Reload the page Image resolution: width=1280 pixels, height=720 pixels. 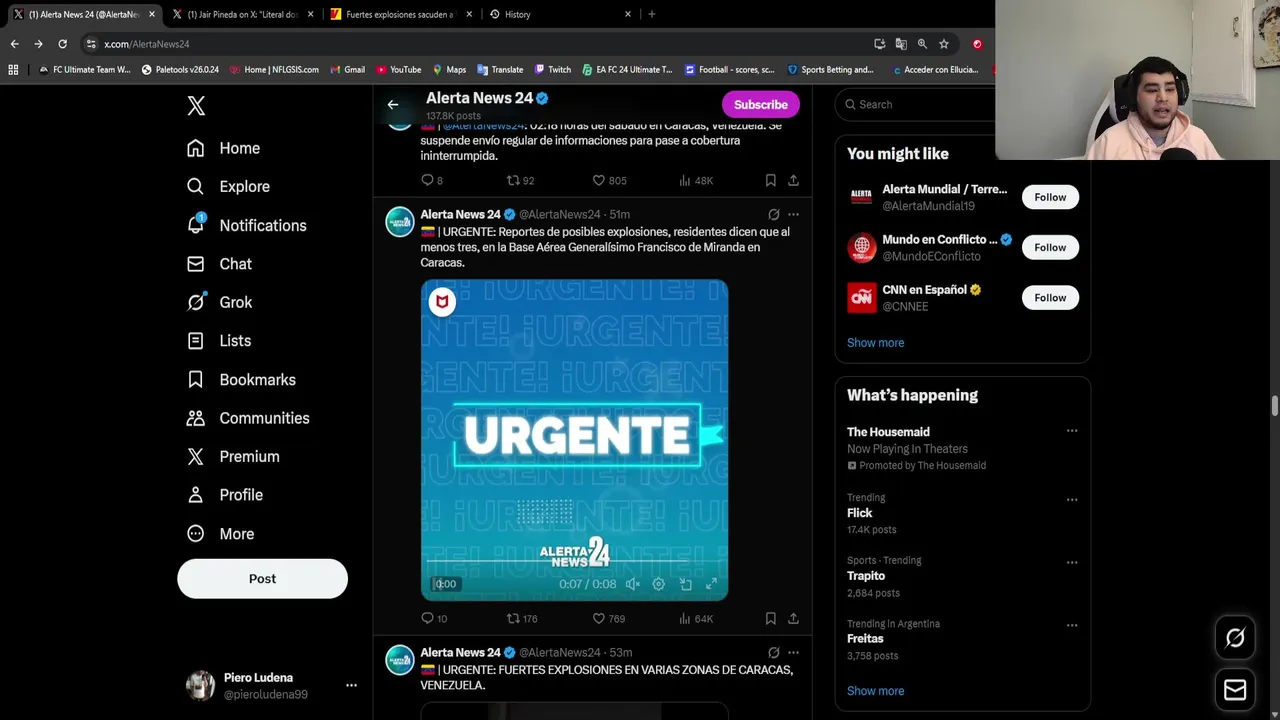click(62, 44)
